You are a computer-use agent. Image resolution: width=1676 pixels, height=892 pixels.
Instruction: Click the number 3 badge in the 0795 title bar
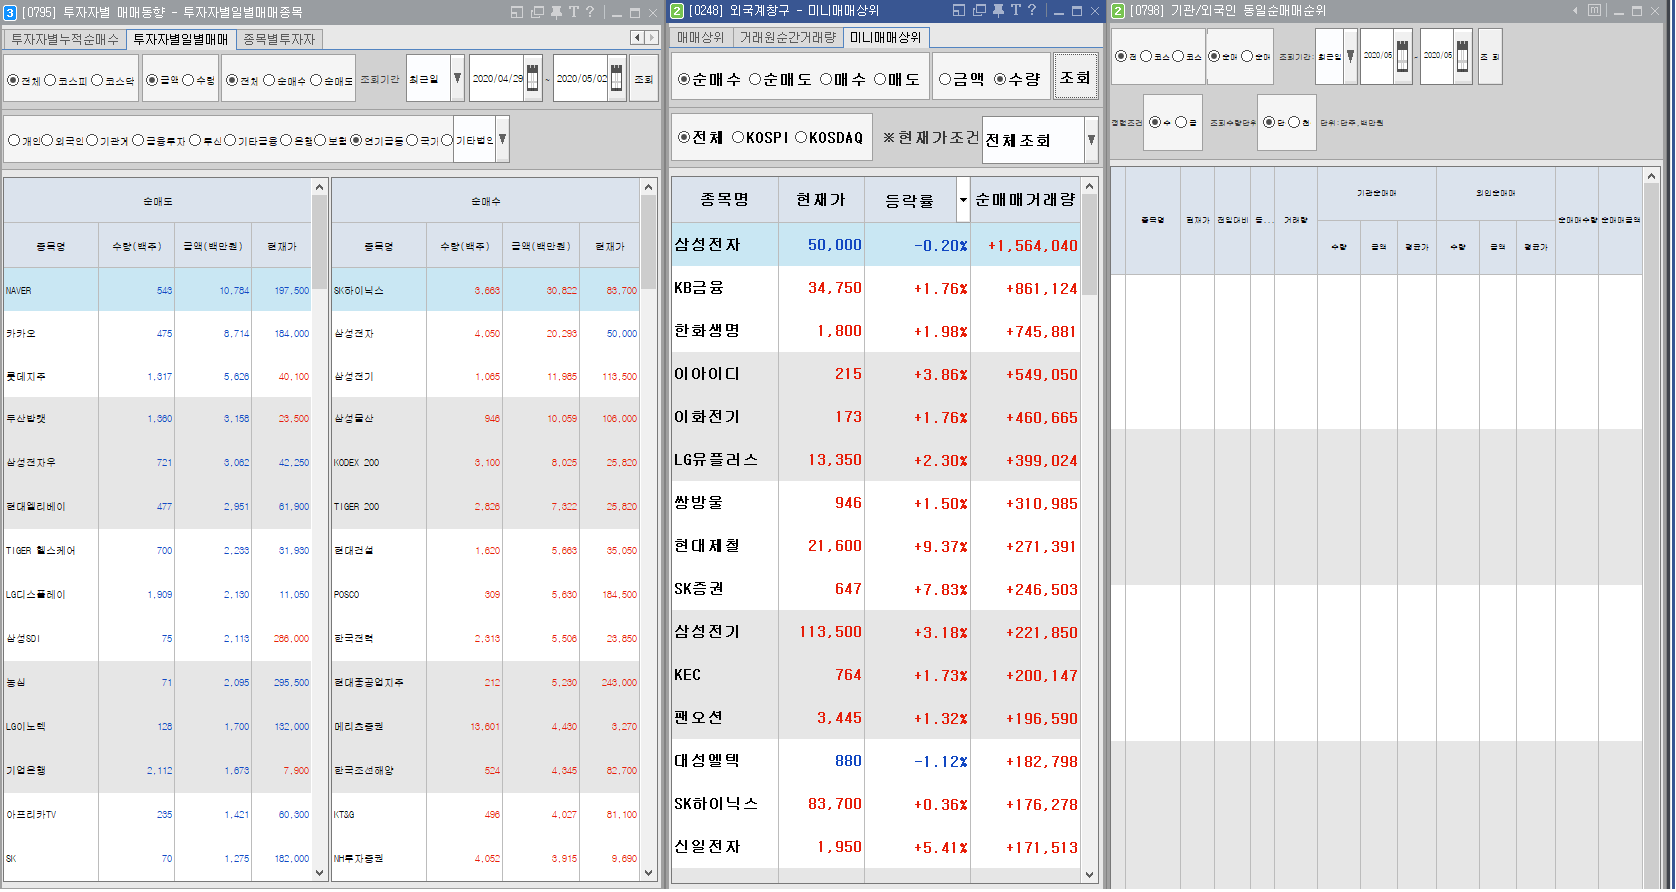pos(10,12)
